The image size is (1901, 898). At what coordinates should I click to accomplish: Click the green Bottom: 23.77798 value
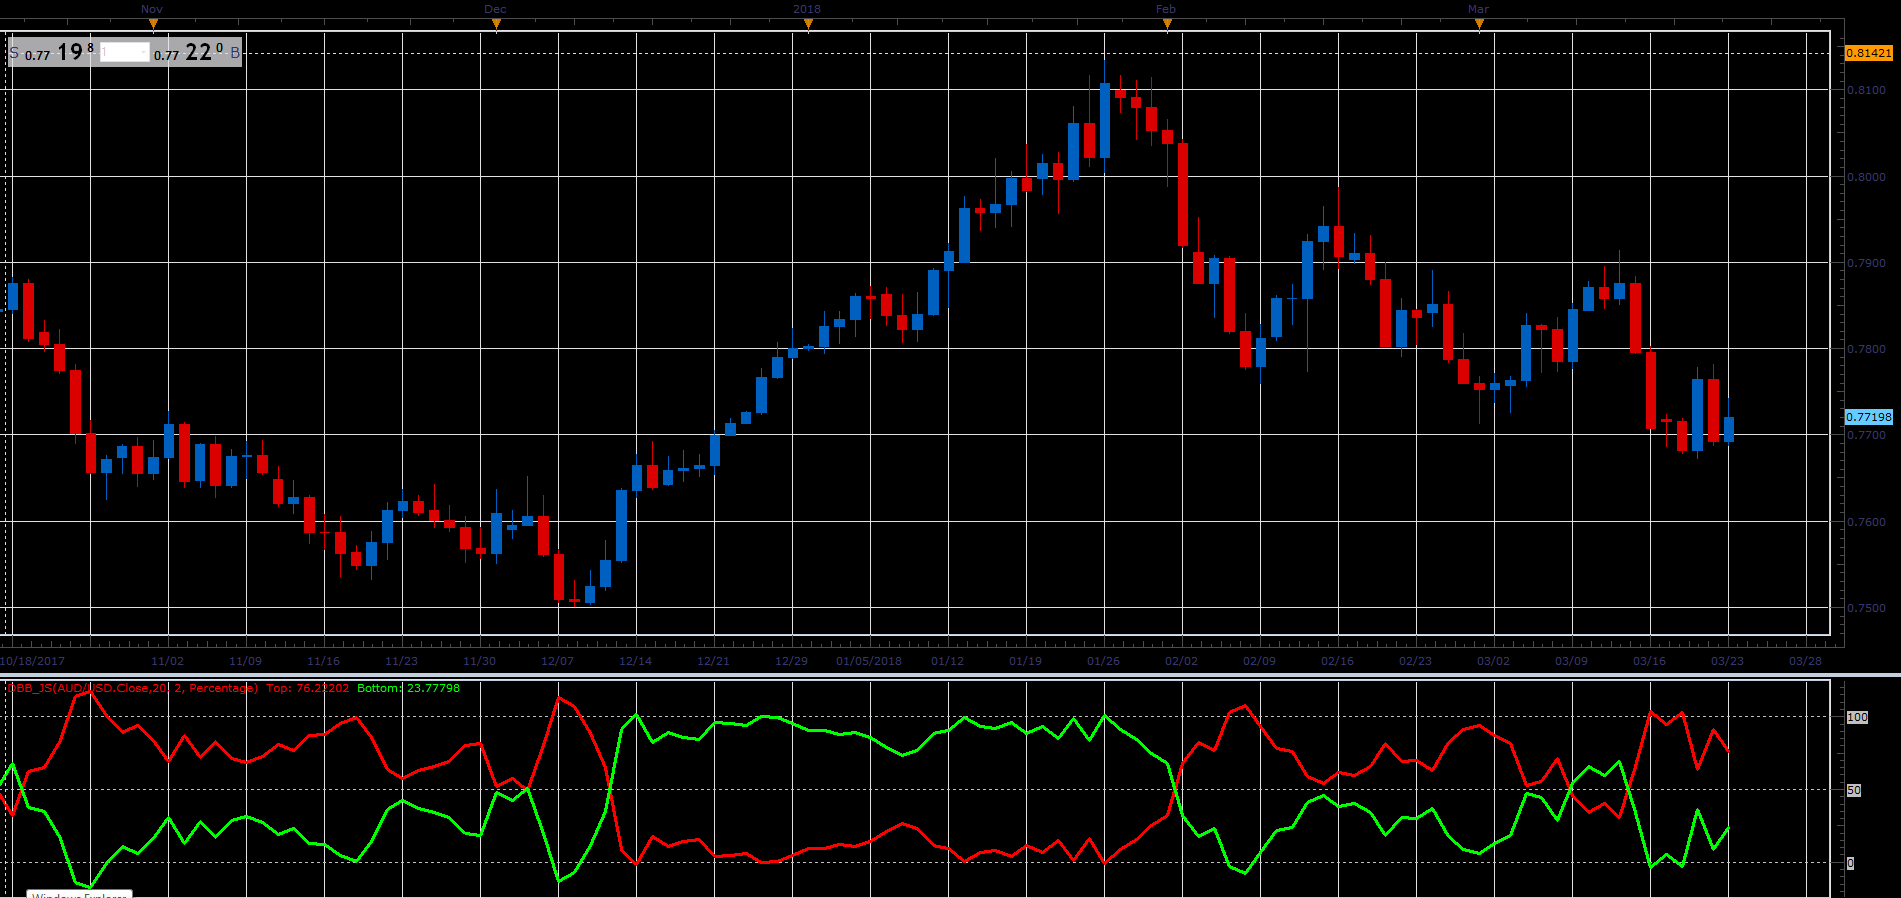[408, 688]
